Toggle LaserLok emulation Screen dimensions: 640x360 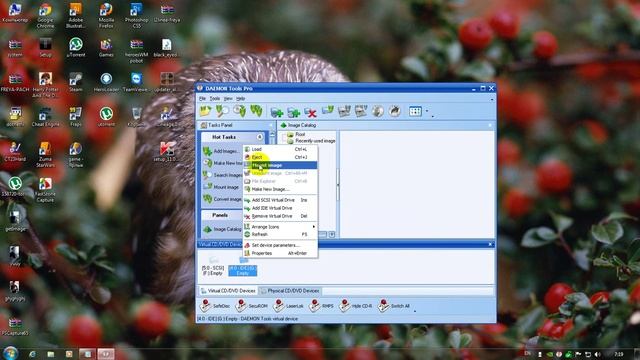click(288, 305)
